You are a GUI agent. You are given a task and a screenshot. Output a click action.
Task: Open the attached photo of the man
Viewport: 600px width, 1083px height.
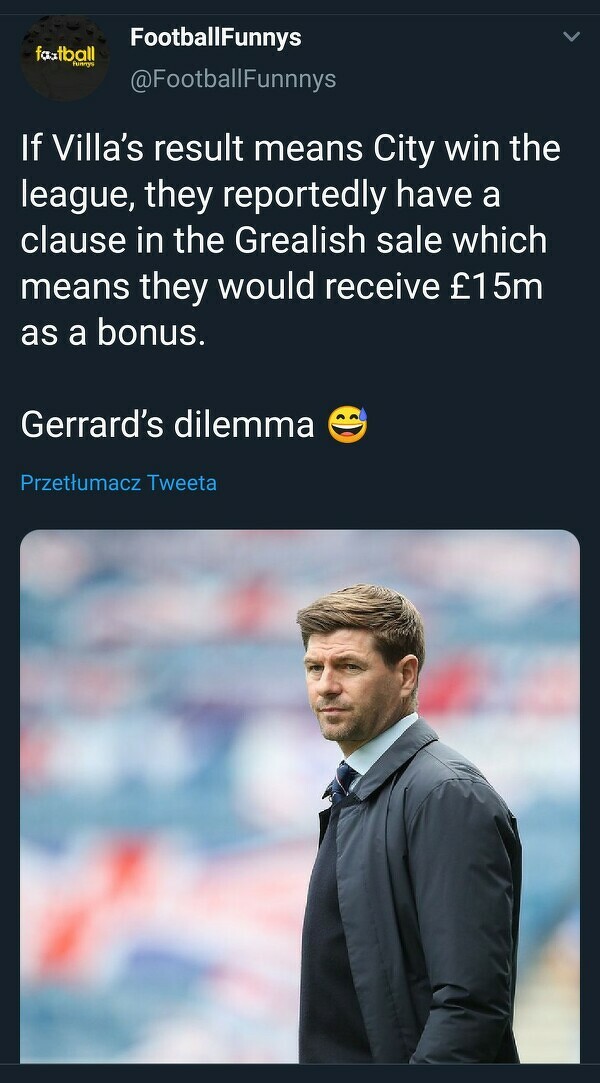(300, 795)
